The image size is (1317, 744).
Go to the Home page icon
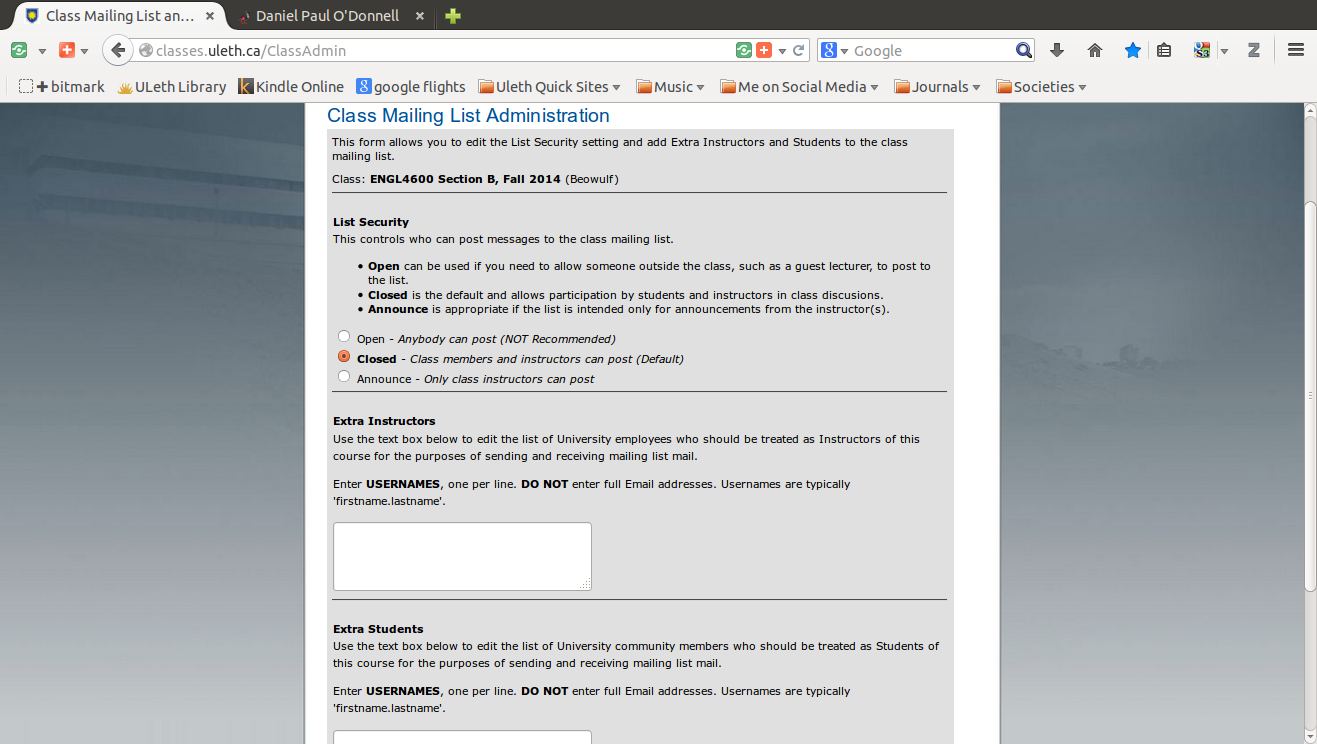(1095, 50)
